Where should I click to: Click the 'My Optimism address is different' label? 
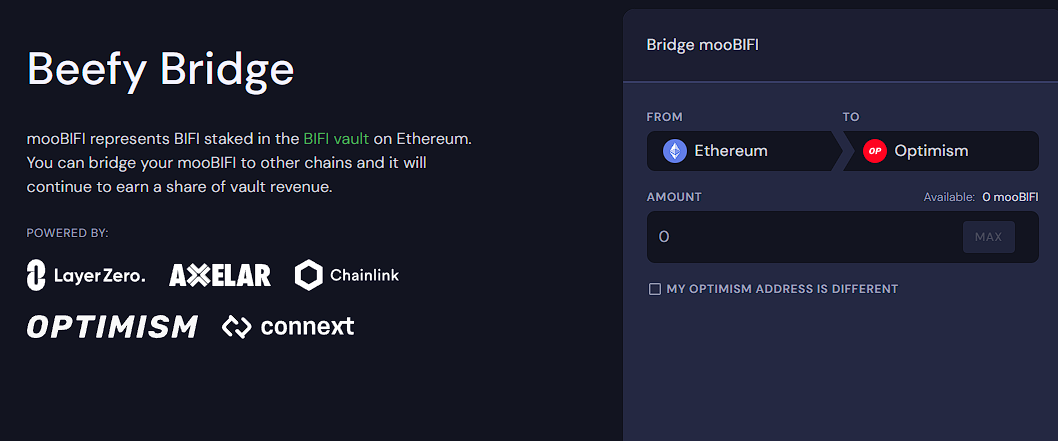click(x=782, y=289)
